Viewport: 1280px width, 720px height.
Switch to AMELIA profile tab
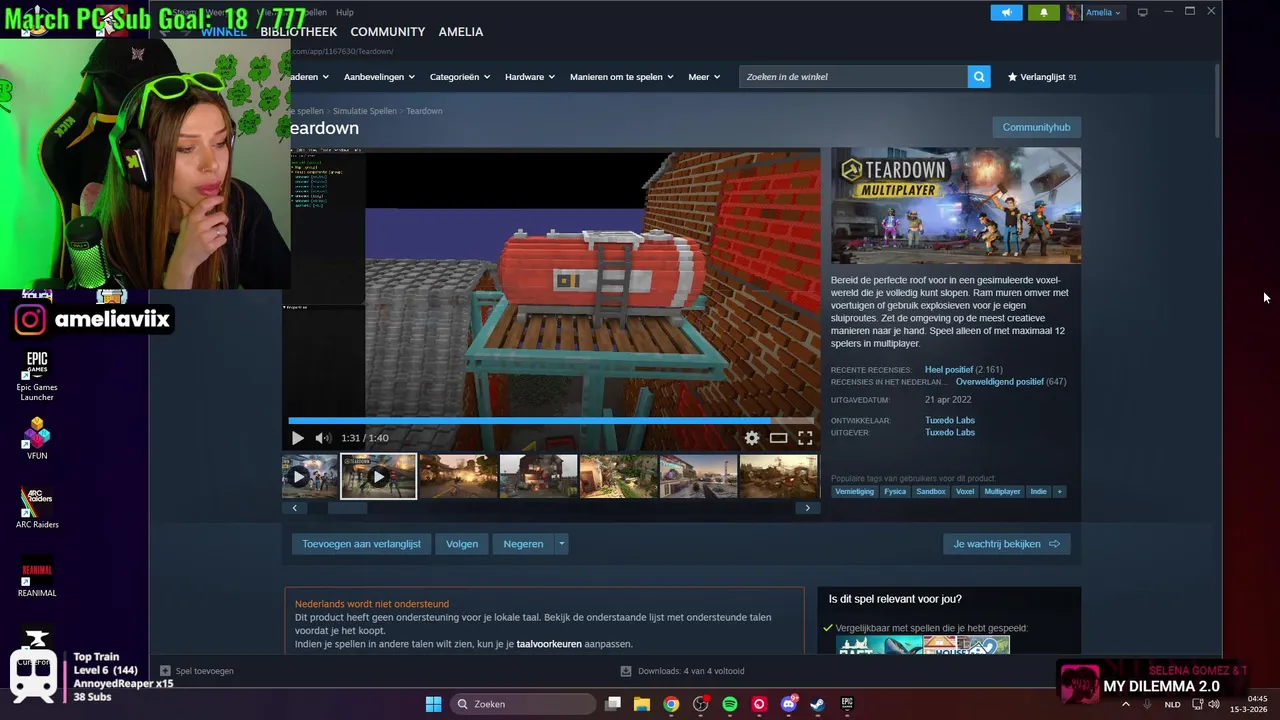pyautogui.click(x=461, y=32)
